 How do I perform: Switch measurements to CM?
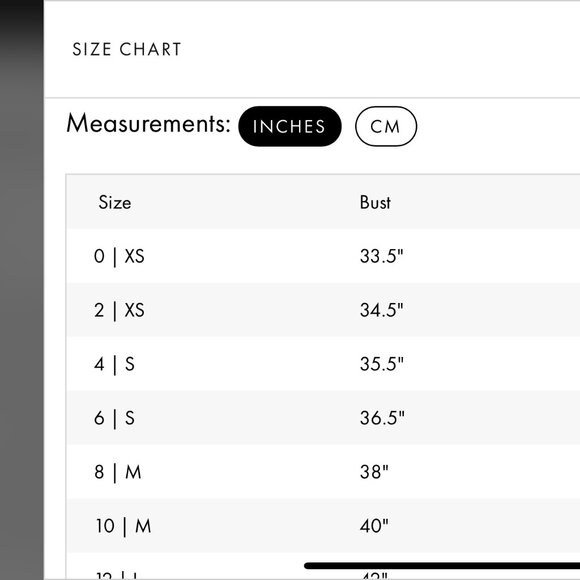pos(386,126)
